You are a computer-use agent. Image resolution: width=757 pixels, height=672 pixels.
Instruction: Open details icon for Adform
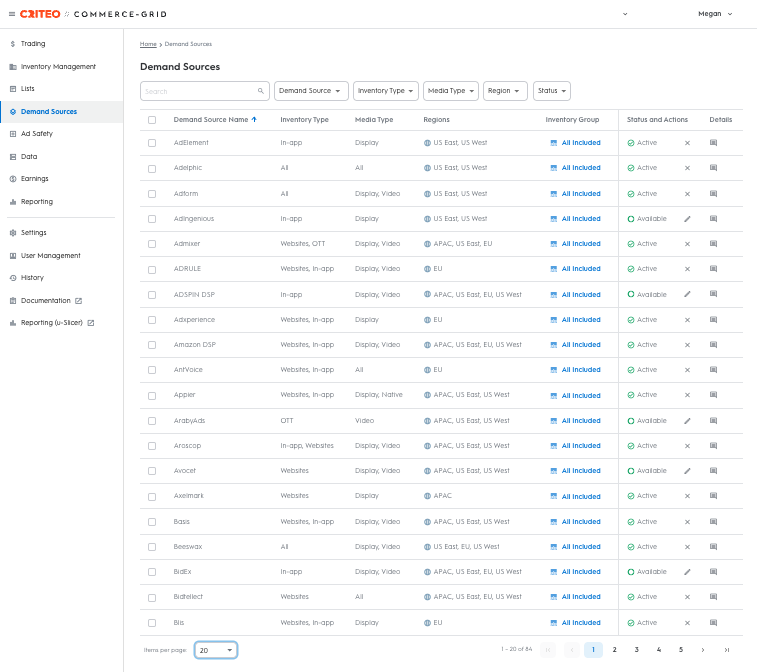[x=714, y=194]
